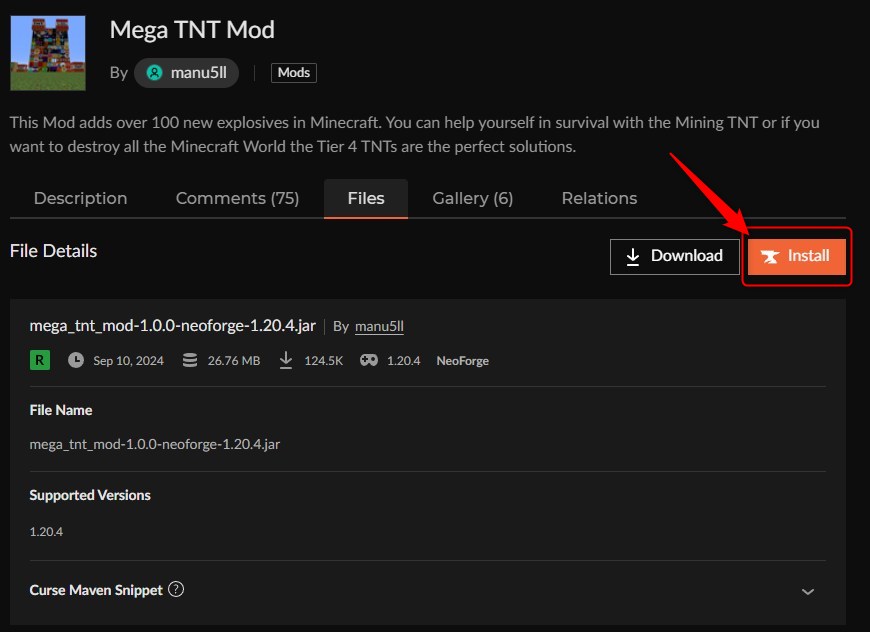Expand the Curse Maven Snippet section
This screenshot has height=632, width=870.
click(808, 591)
